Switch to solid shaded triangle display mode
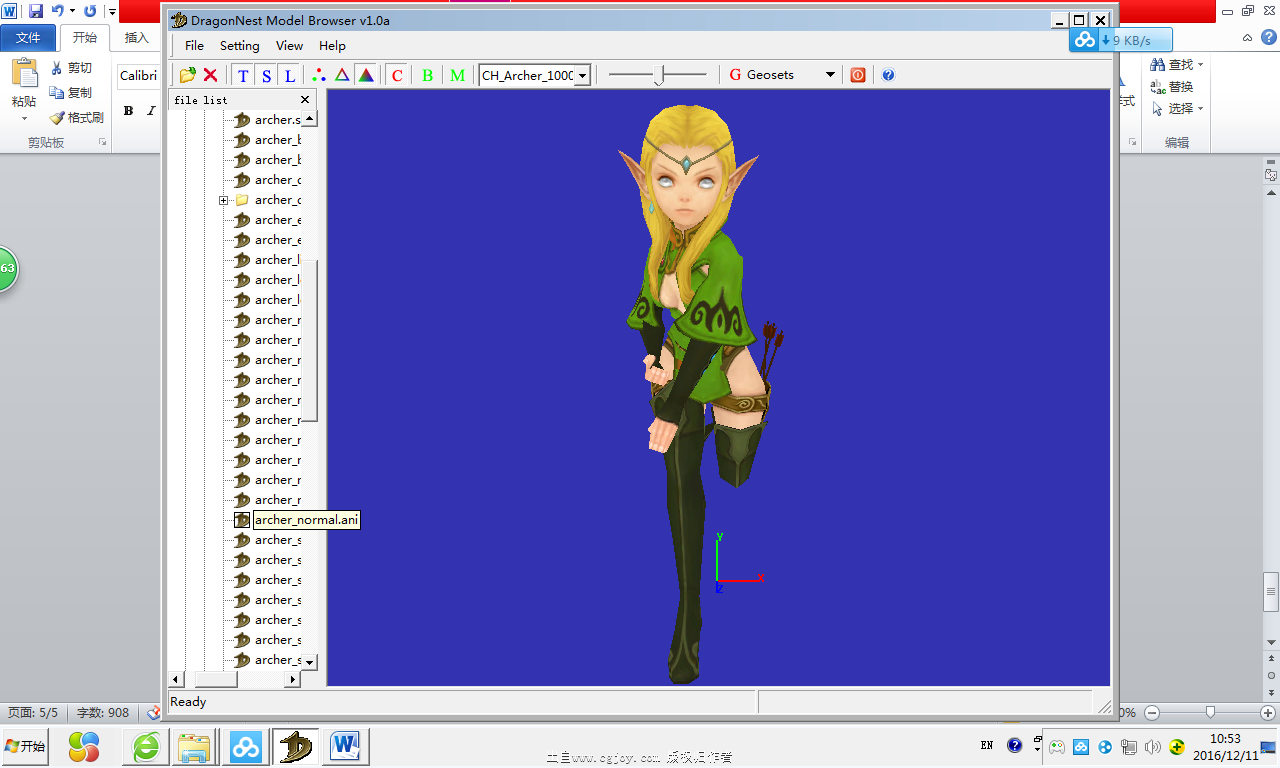Screen dimensions: 1280x768 [366, 75]
